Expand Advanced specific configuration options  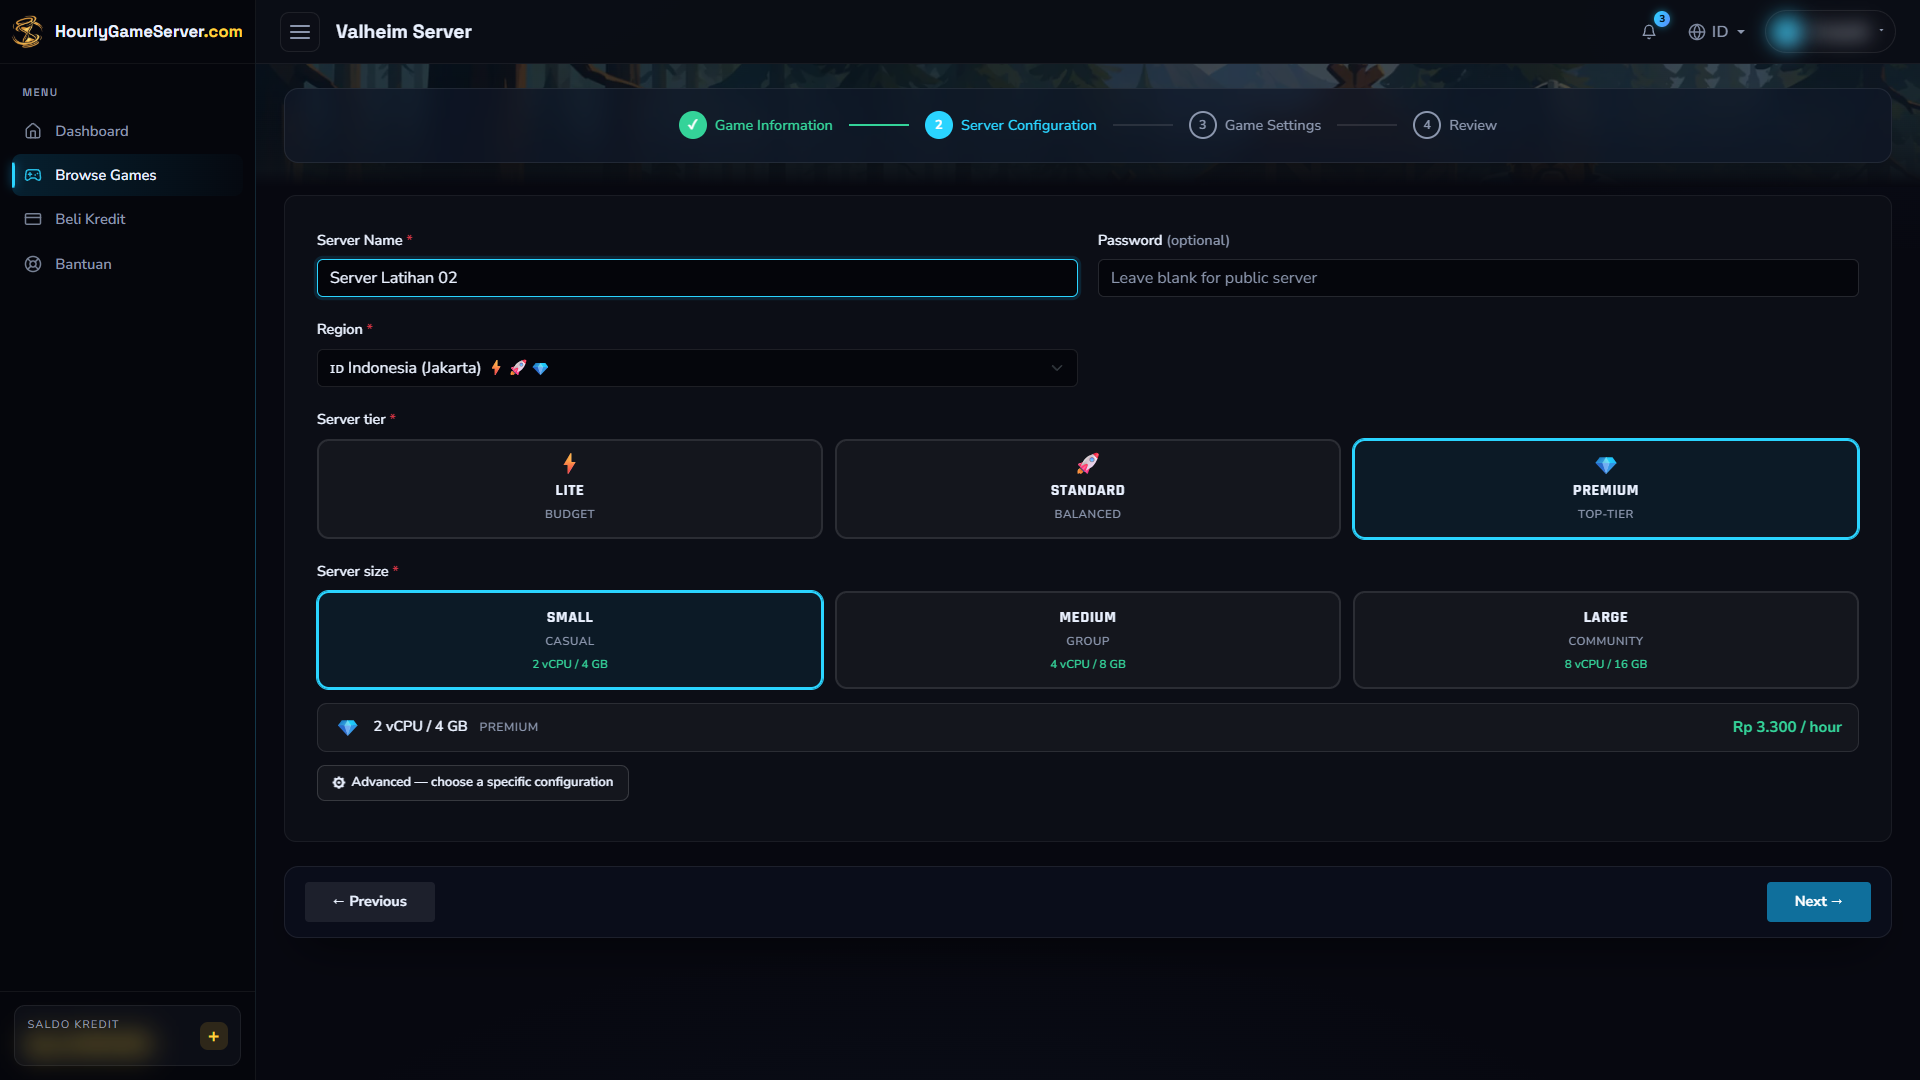[473, 783]
